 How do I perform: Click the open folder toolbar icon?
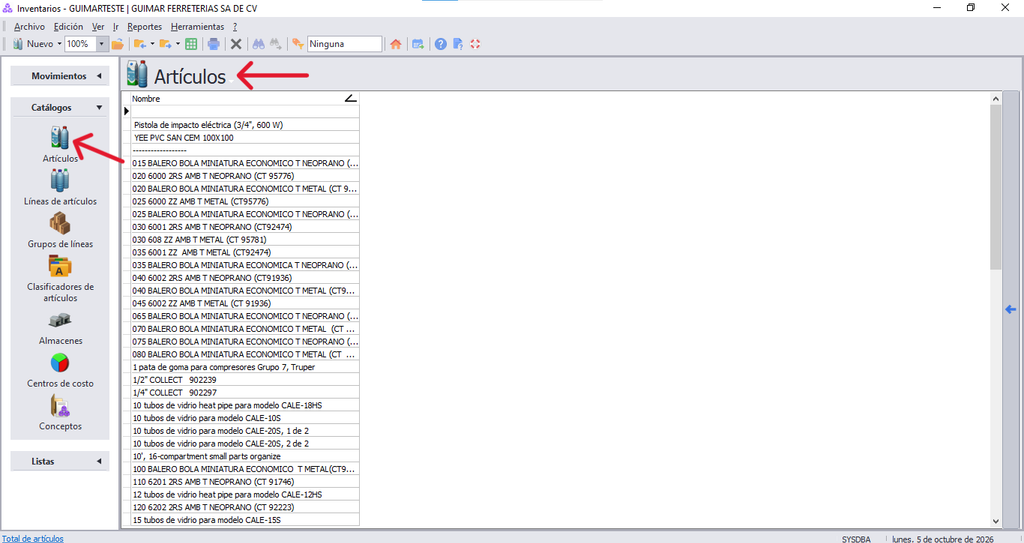point(118,44)
